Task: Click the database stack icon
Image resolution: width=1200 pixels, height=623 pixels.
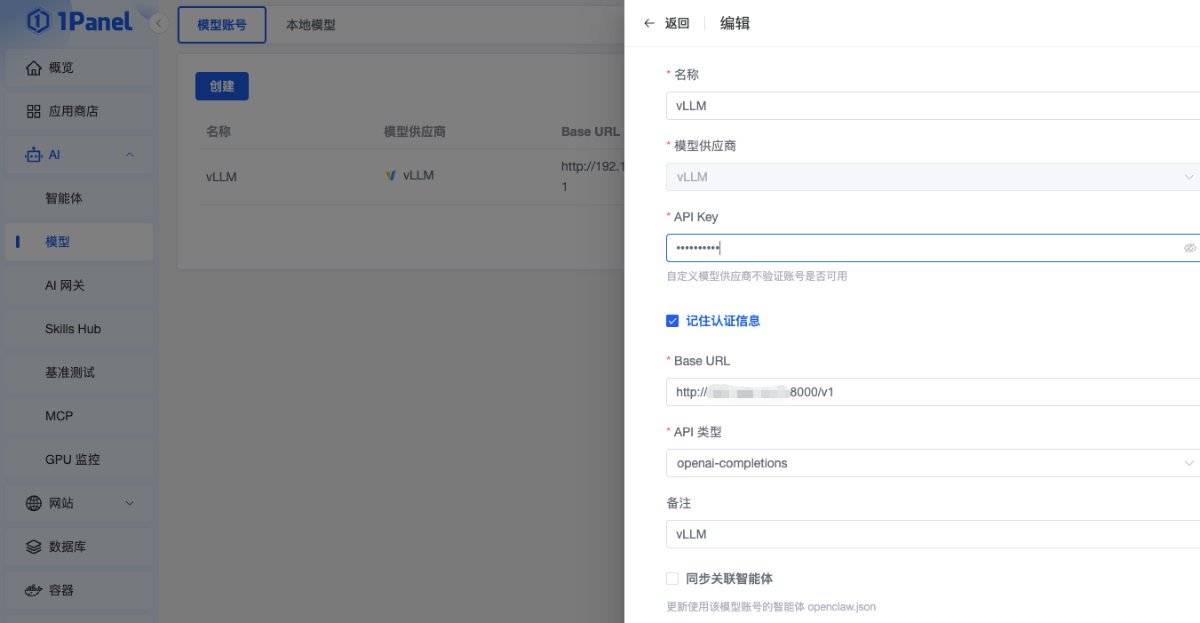Action: 34,547
